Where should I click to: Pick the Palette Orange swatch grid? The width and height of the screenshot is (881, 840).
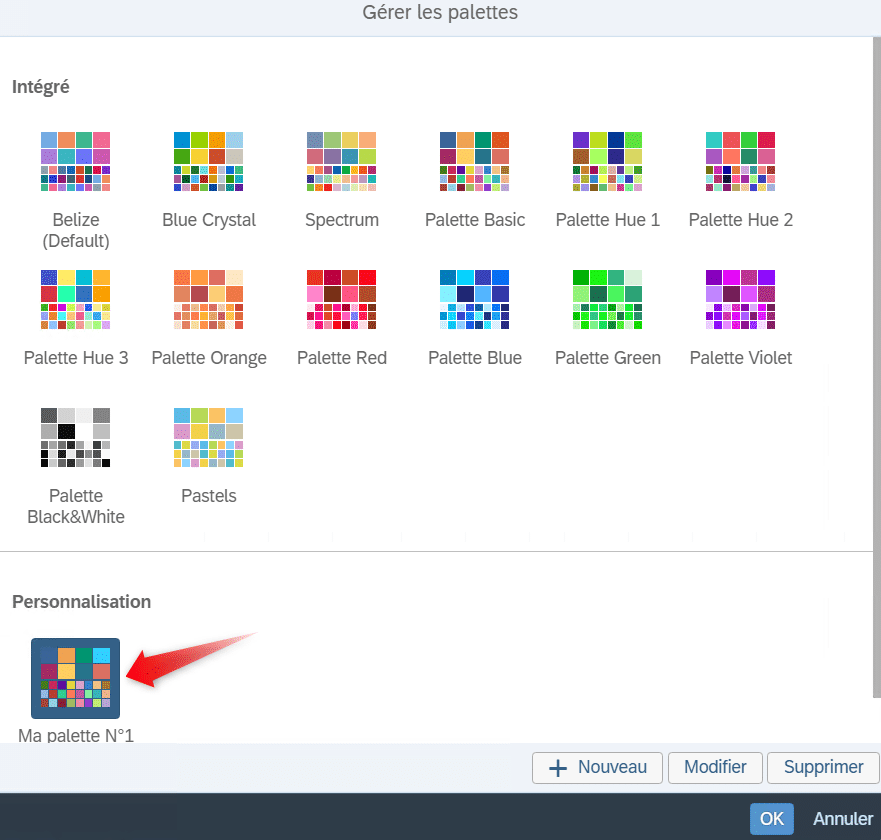(208, 299)
